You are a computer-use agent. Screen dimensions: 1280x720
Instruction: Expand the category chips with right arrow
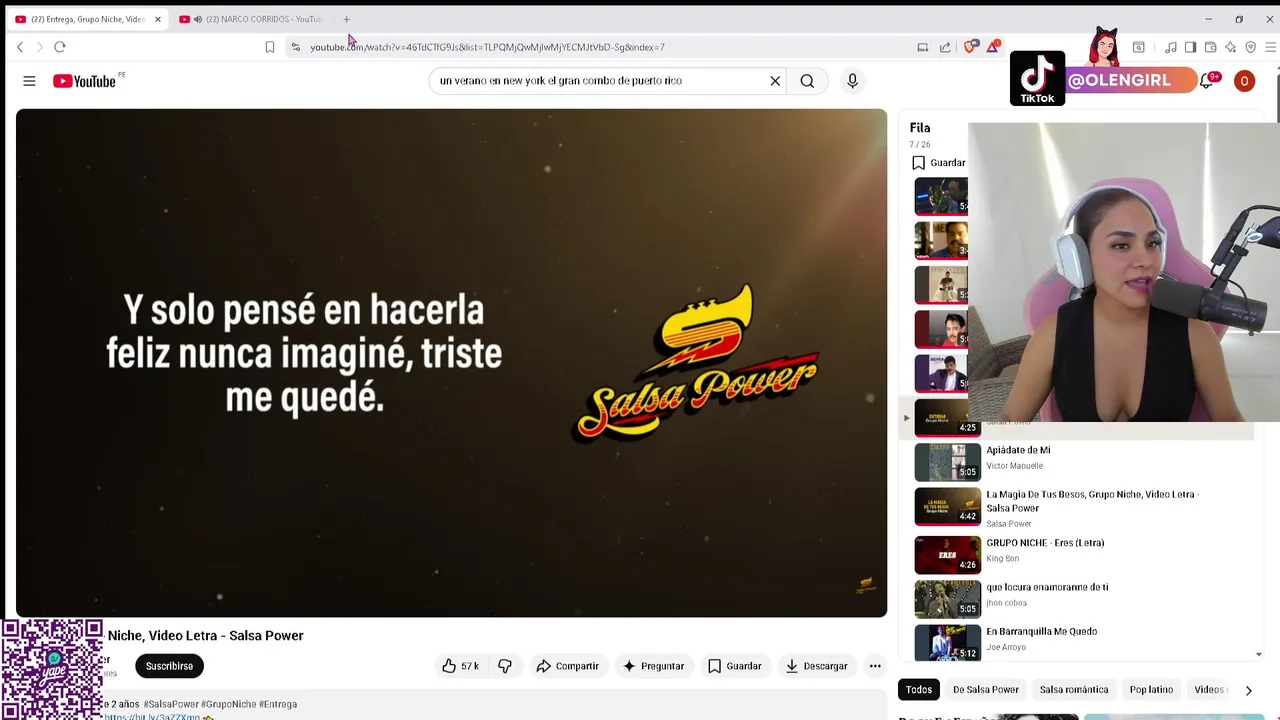(1248, 690)
